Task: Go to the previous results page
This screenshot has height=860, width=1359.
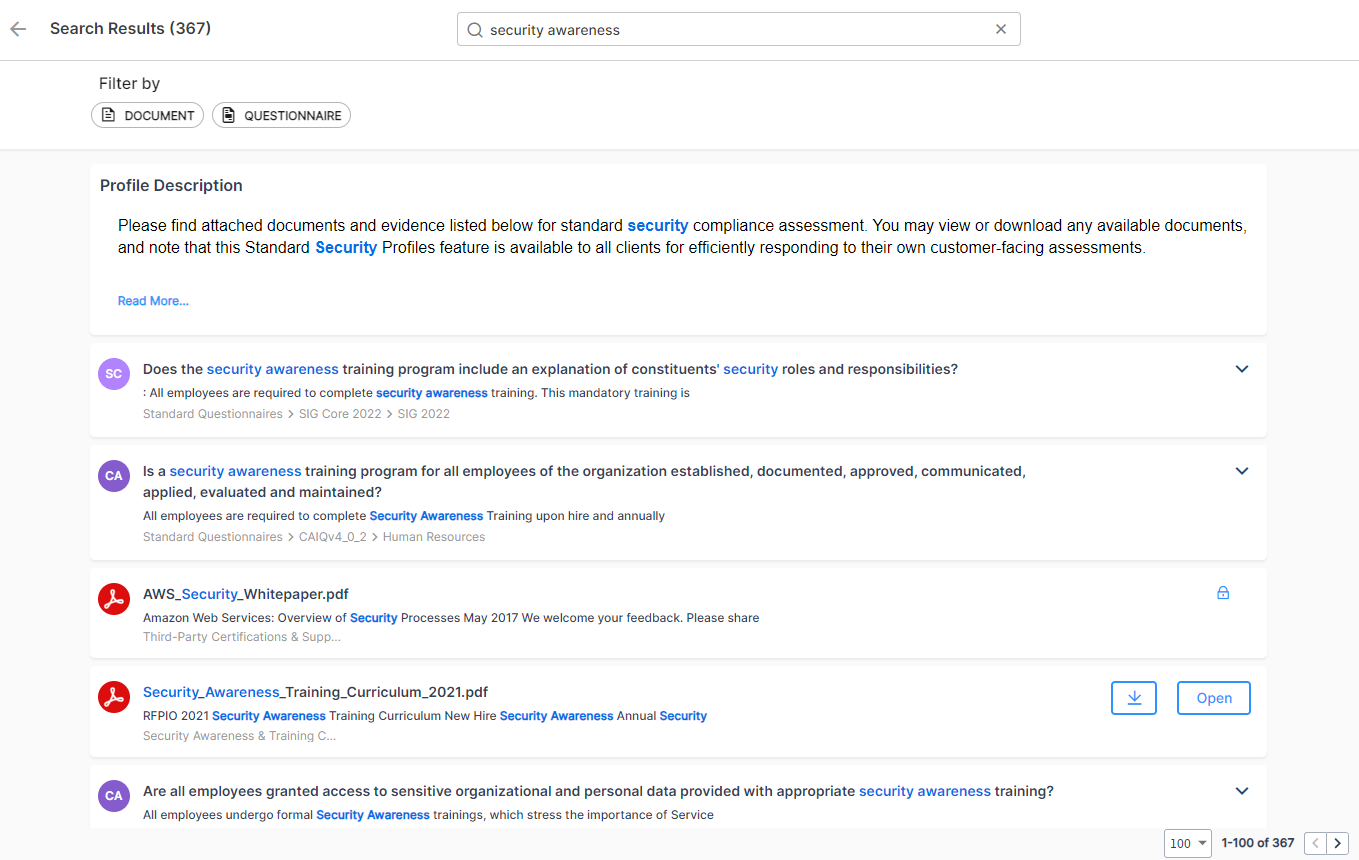Action: pyautogui.click(x=1316, y=843)
